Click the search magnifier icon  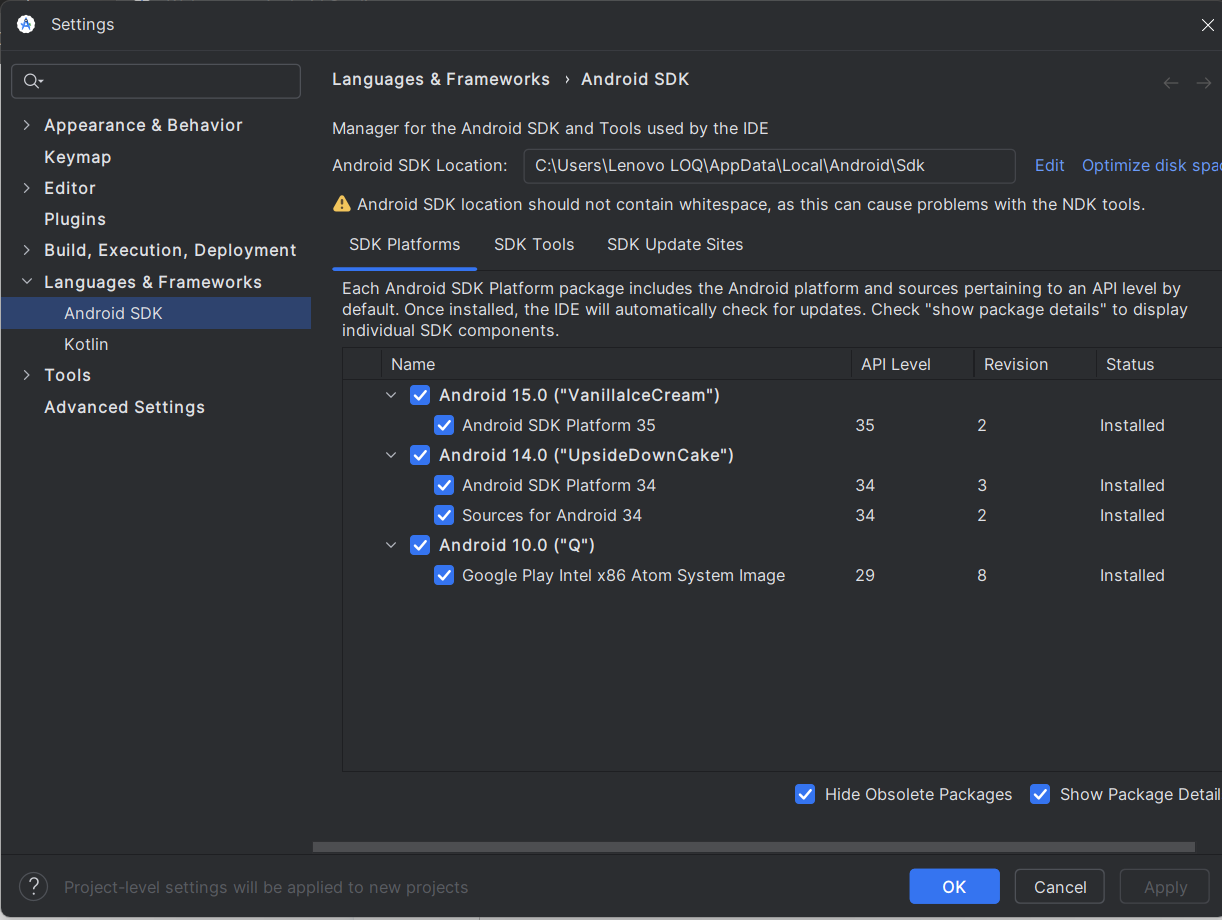pos(32,81)
